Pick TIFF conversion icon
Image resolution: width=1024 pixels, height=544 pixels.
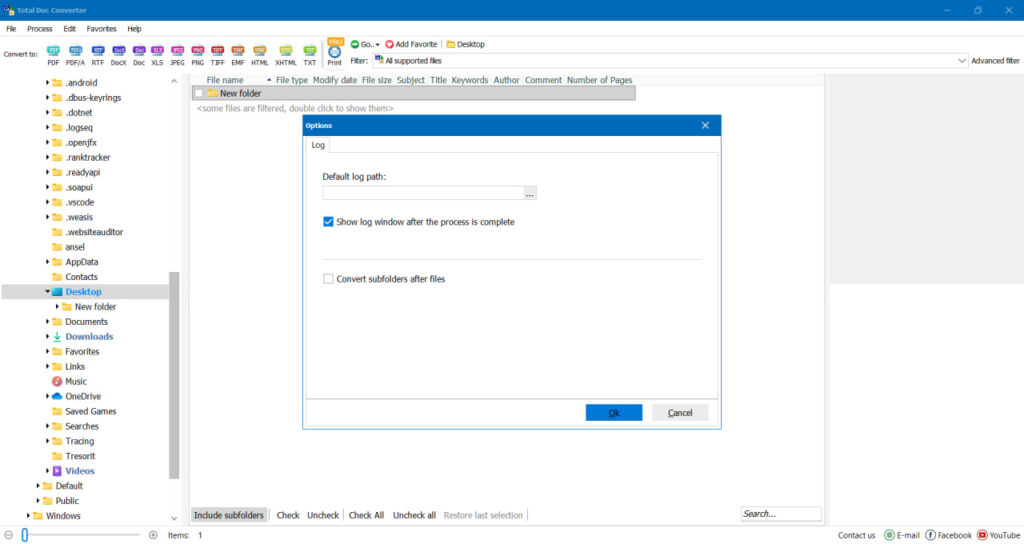tap(217, 55)
